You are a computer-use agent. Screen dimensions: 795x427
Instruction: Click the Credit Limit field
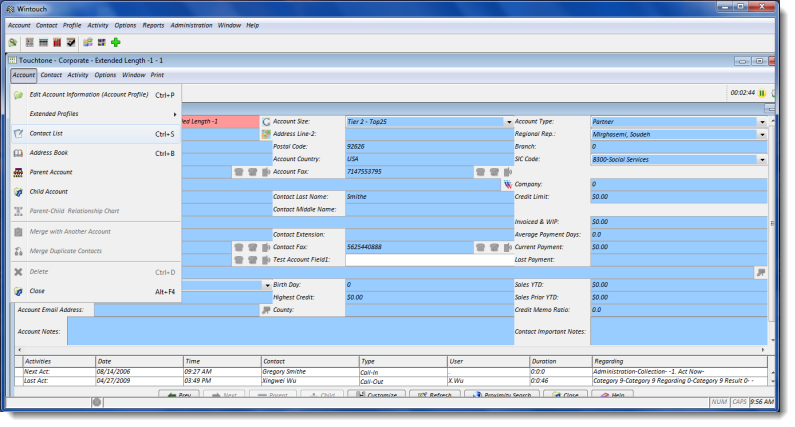pos(678,197)
